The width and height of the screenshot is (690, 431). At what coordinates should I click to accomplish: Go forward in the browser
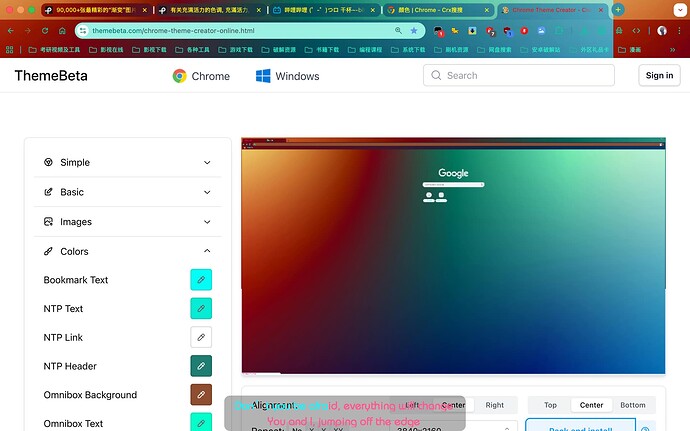[x=28, y=31]
